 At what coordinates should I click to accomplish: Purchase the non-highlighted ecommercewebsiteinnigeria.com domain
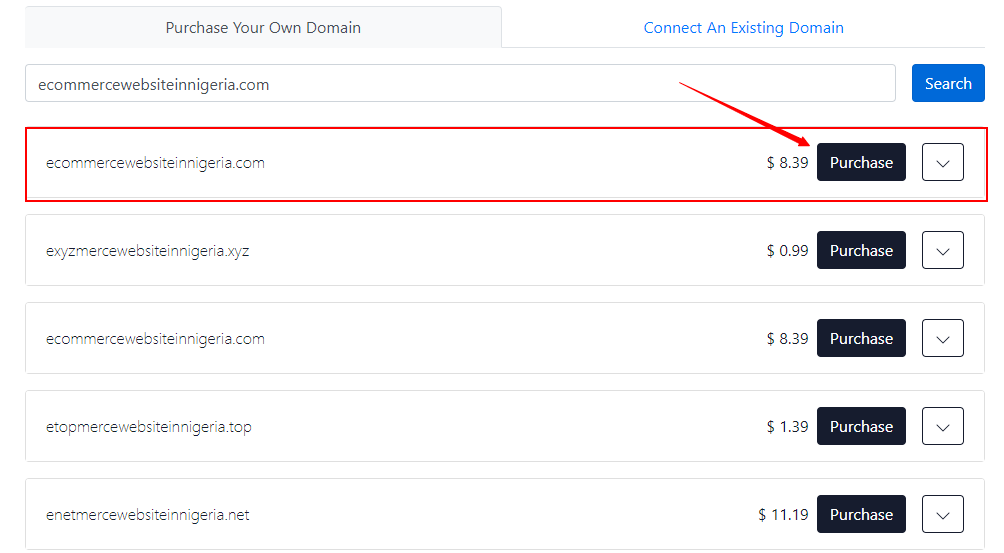click(861, 338)
